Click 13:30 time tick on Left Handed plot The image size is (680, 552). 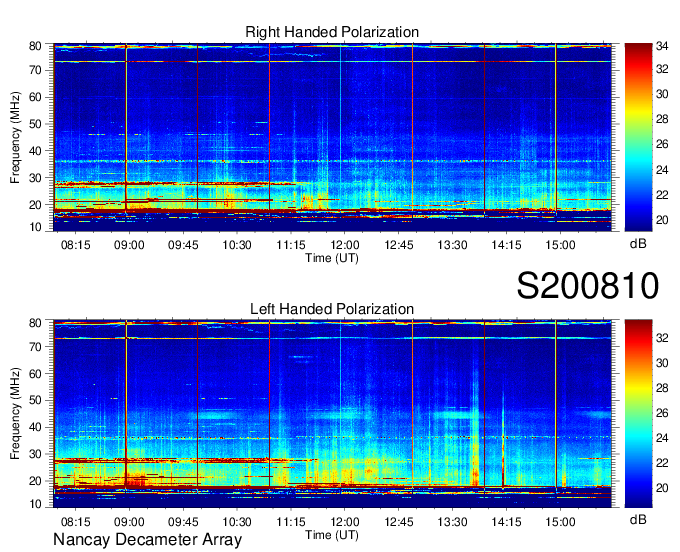tap(452, 522)
